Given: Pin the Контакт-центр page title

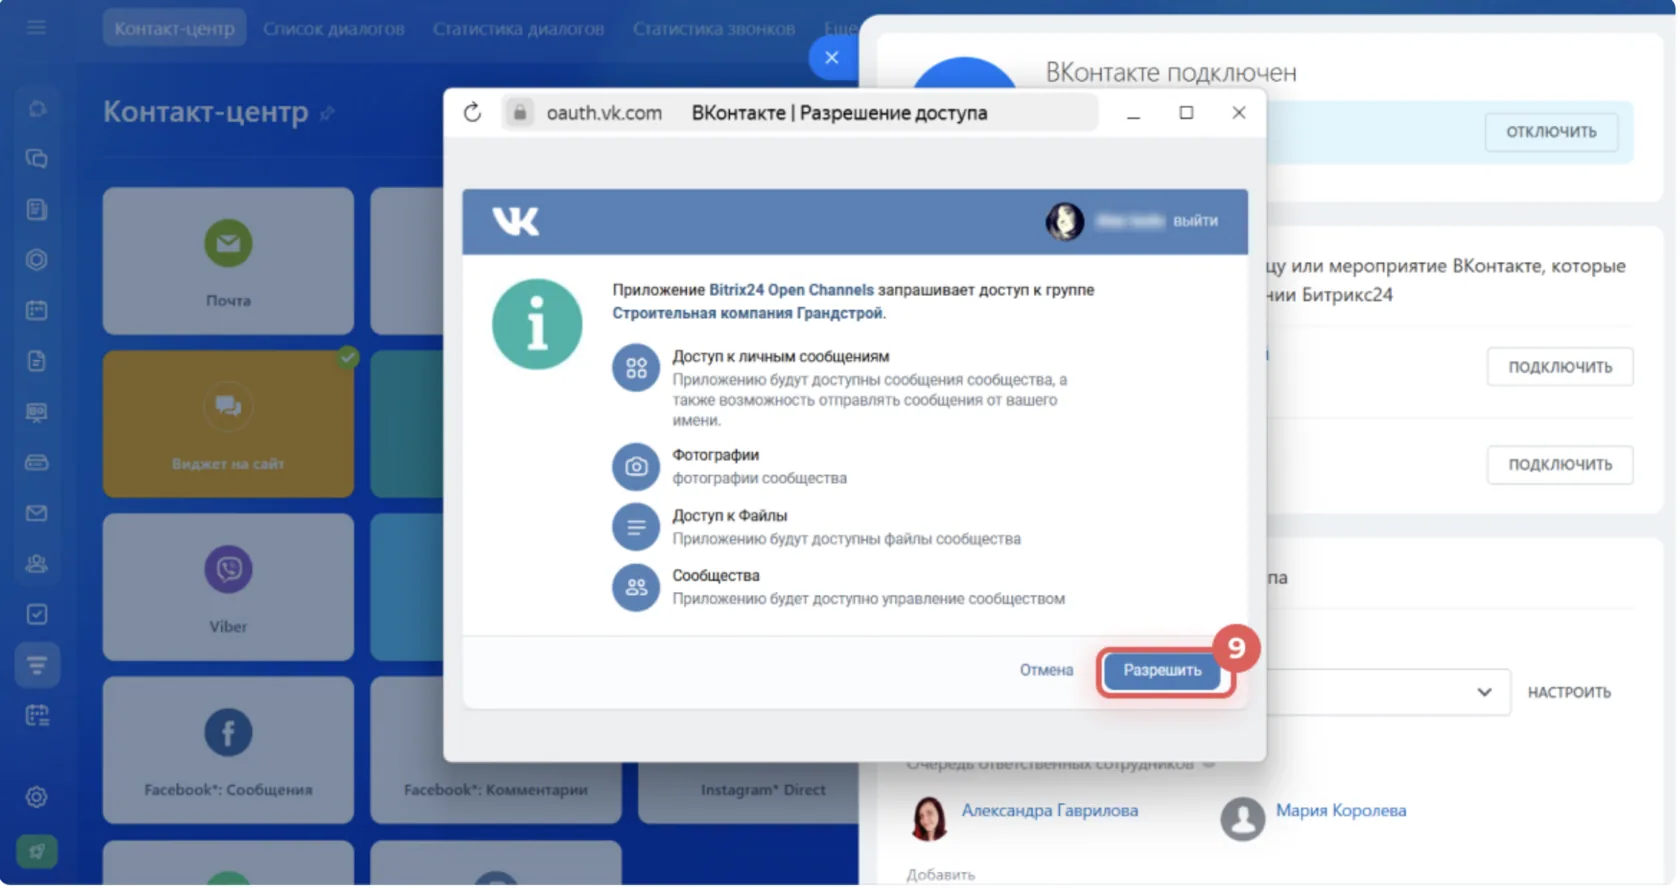Looking at the screenshot, I should pos(327,114).
